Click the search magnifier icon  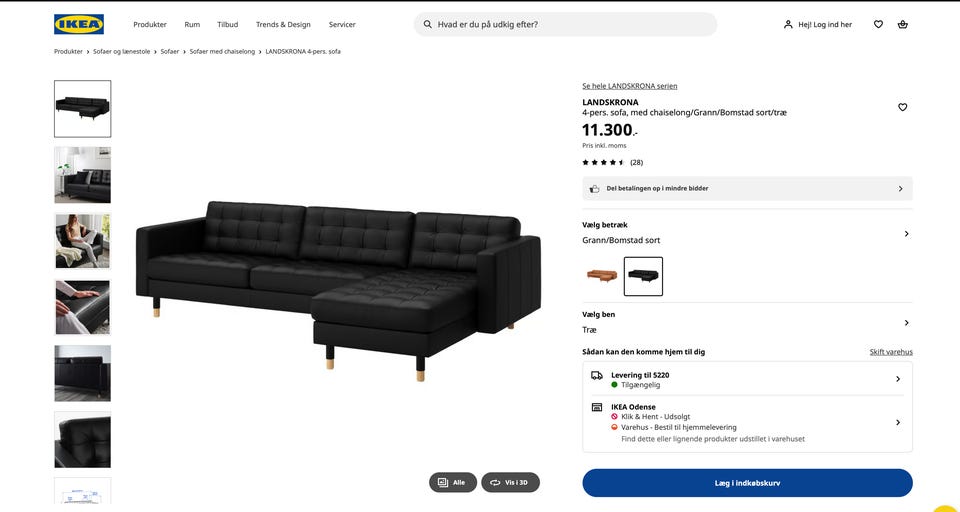[x=428, y=24]
